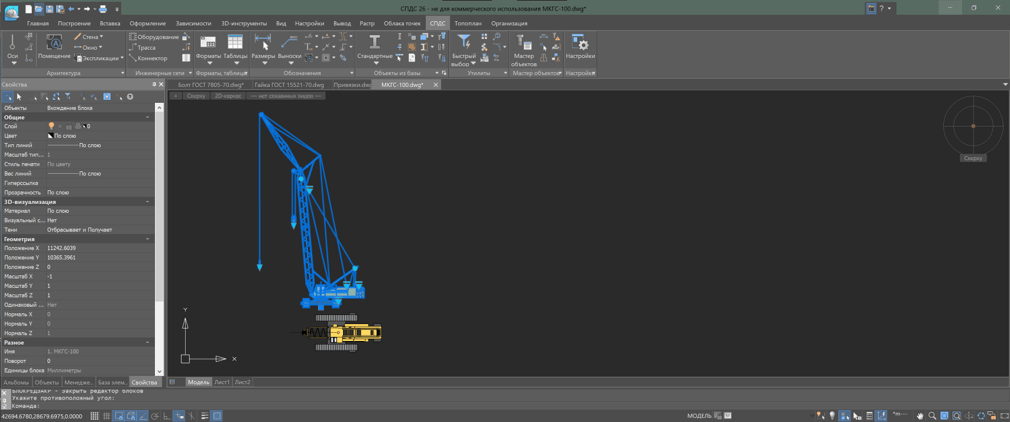Expand the Стена wall dropdown arrow

click(101, 37)
